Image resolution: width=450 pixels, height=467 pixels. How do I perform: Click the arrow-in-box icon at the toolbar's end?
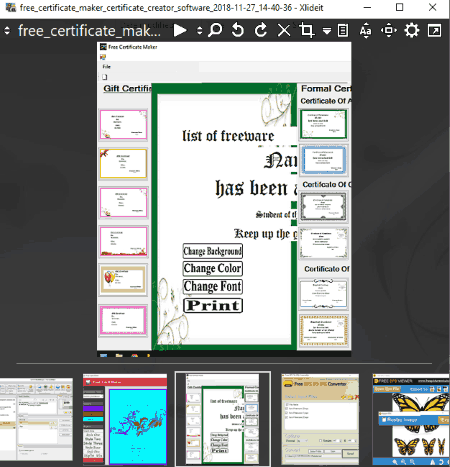[x=434, y=31]
